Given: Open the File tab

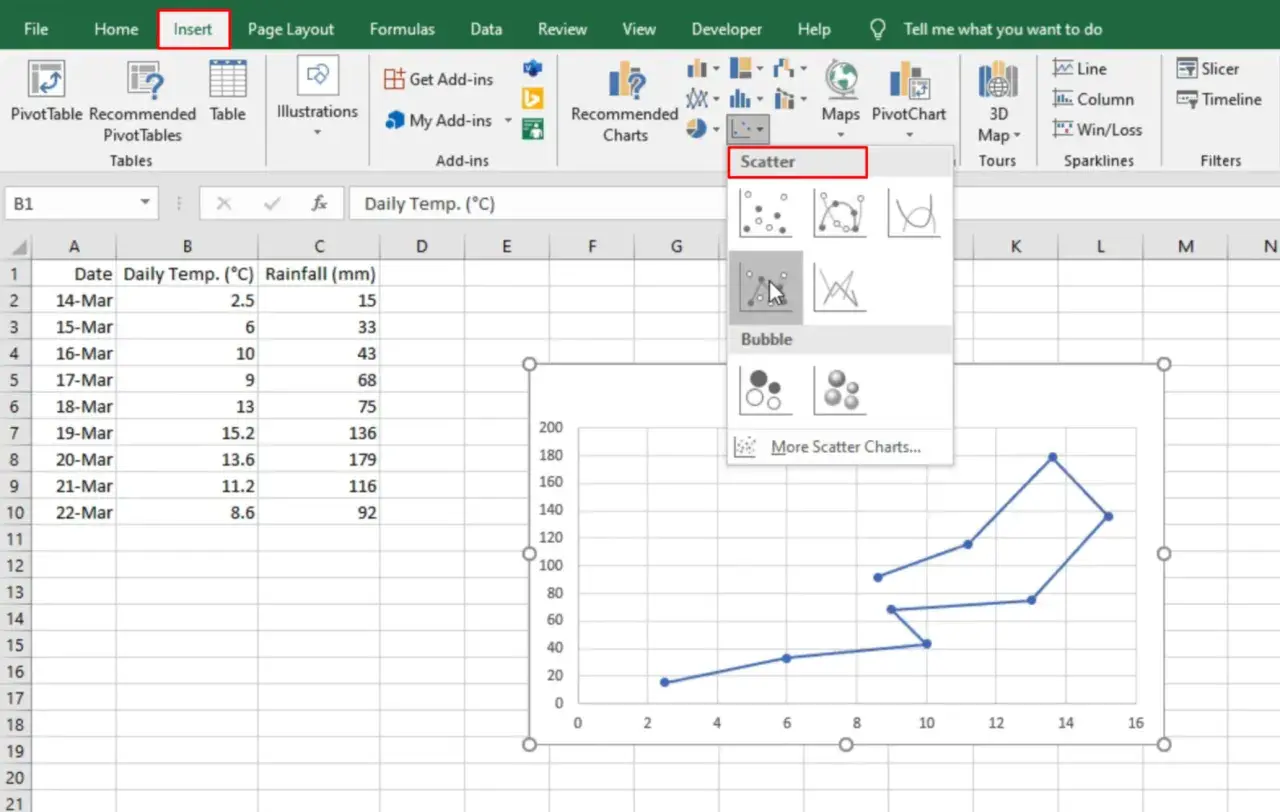Looking at the screenshot, I should coord(36,29).
